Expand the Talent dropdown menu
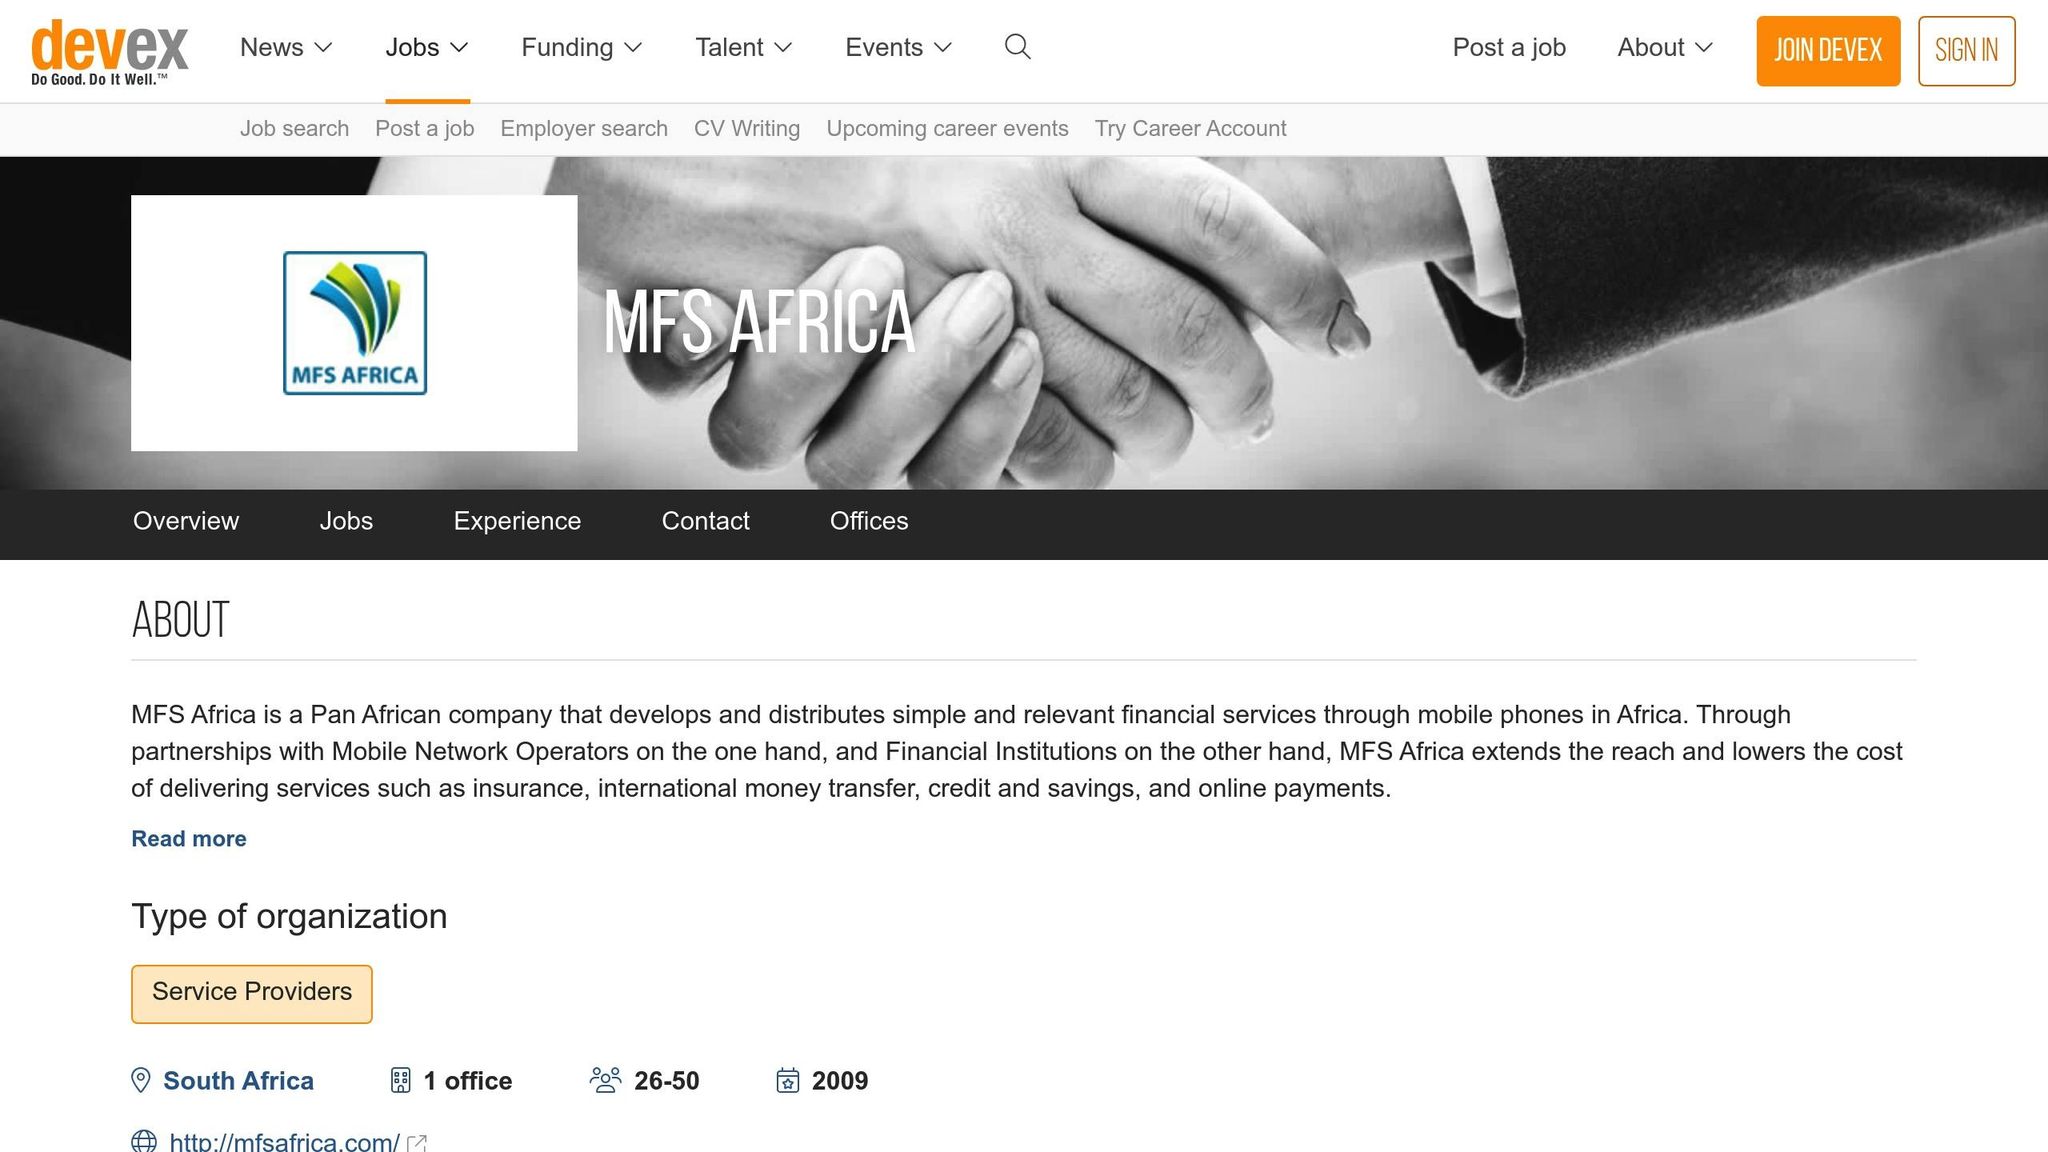The width and height of the screenshot is (2048, 1152). (743, 47)
